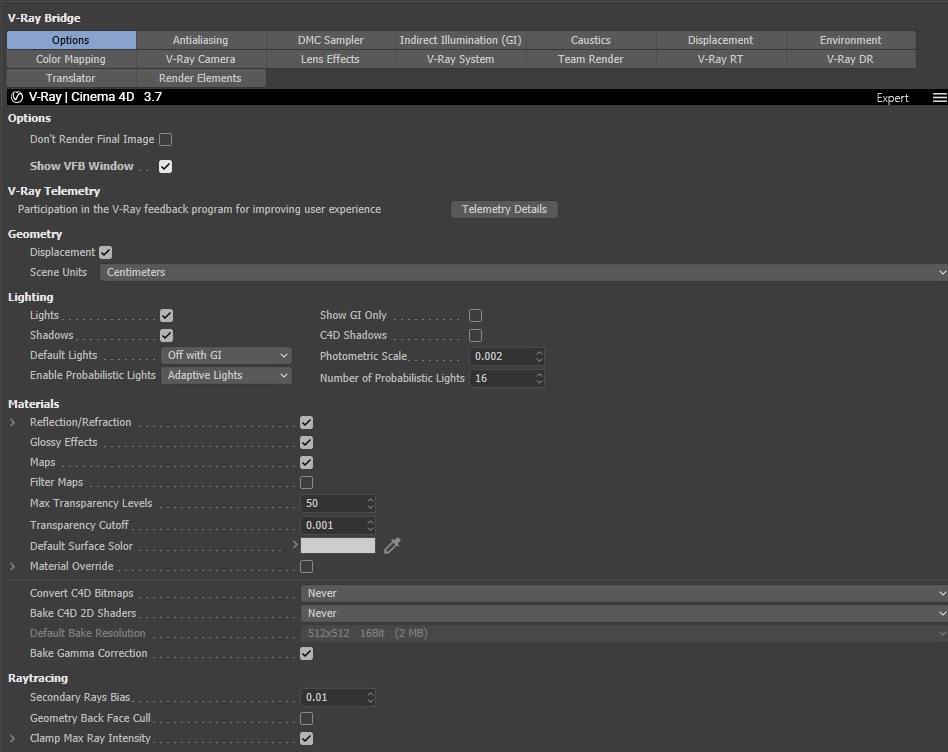Screen dimensions: 948x752
Task: Toggle the Displacement checkbox under Geometry
Action: coord(106,252)
